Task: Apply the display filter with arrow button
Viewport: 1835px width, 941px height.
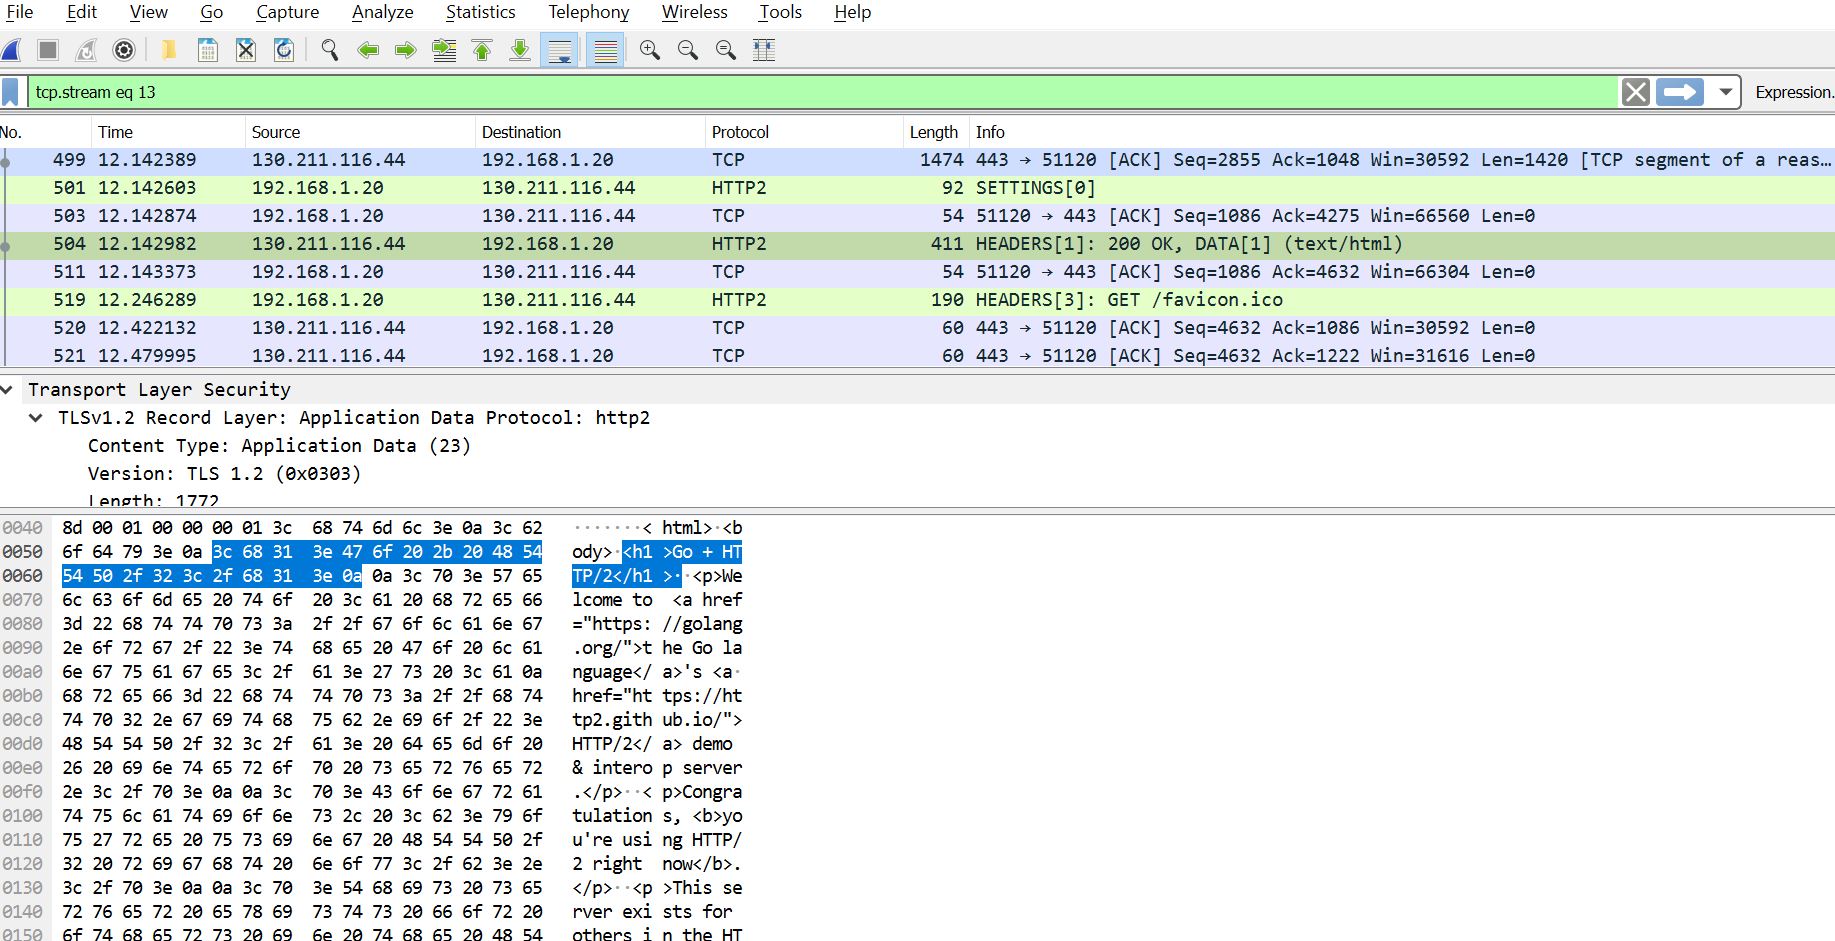Action: click(x=1679, y=92)
